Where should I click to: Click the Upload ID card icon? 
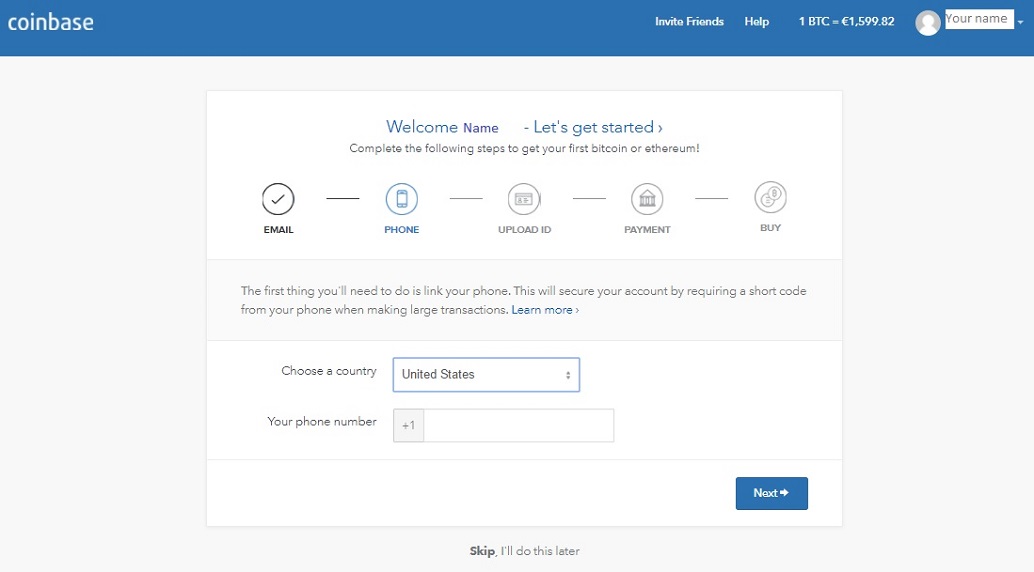[x=524, y=199]
